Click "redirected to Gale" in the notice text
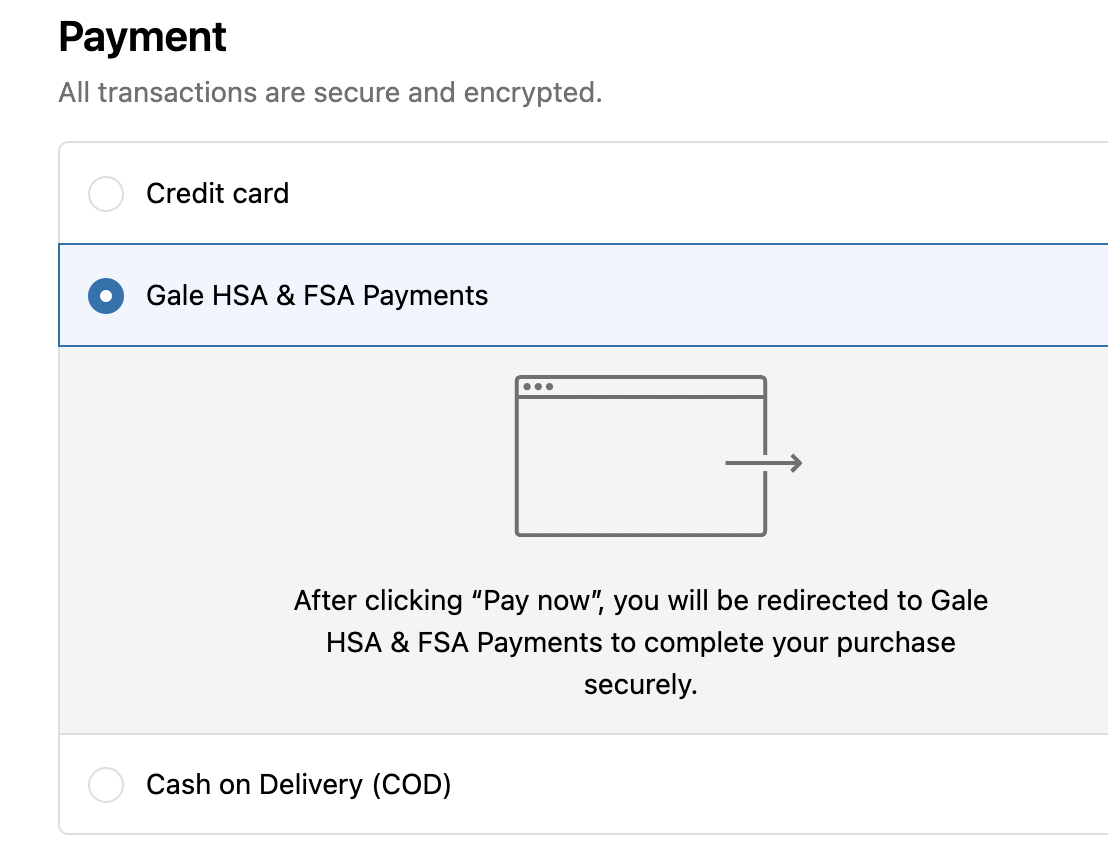Screen dimensions: 1108x862 872,601
